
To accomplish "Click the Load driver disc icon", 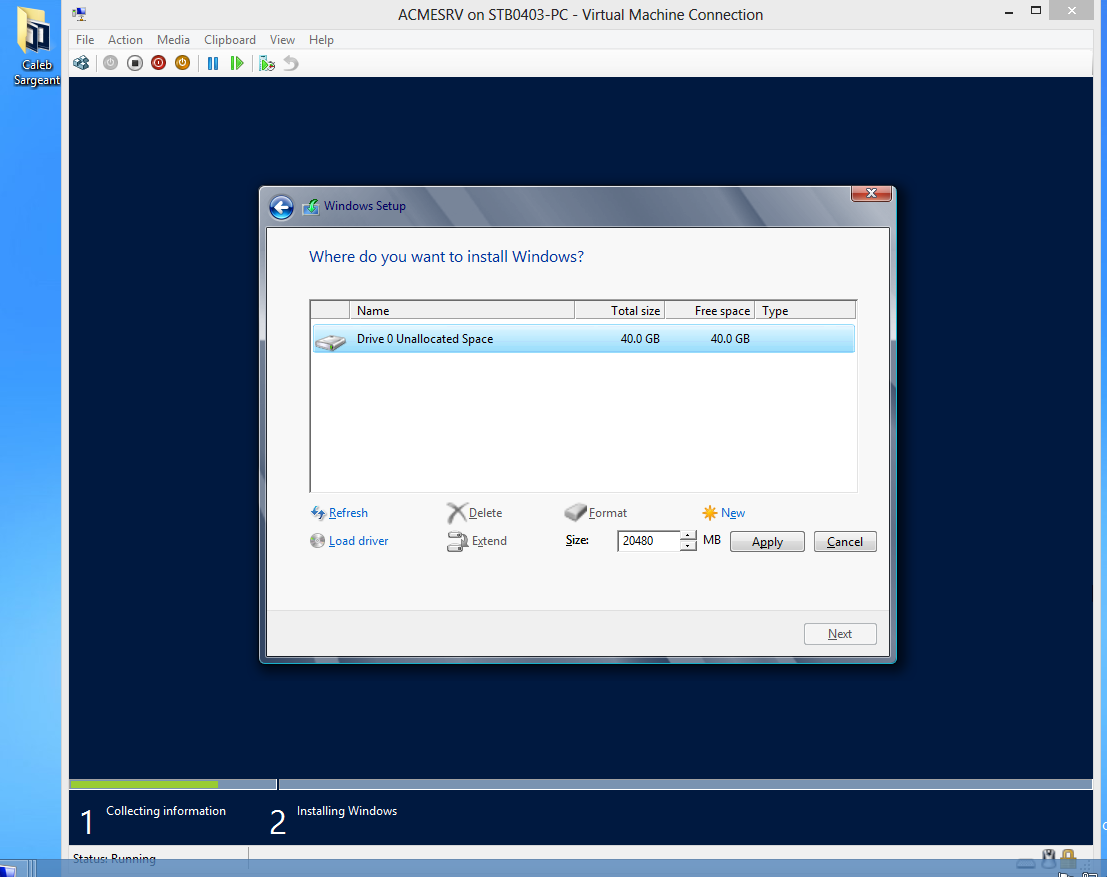I will coord(318,541).
